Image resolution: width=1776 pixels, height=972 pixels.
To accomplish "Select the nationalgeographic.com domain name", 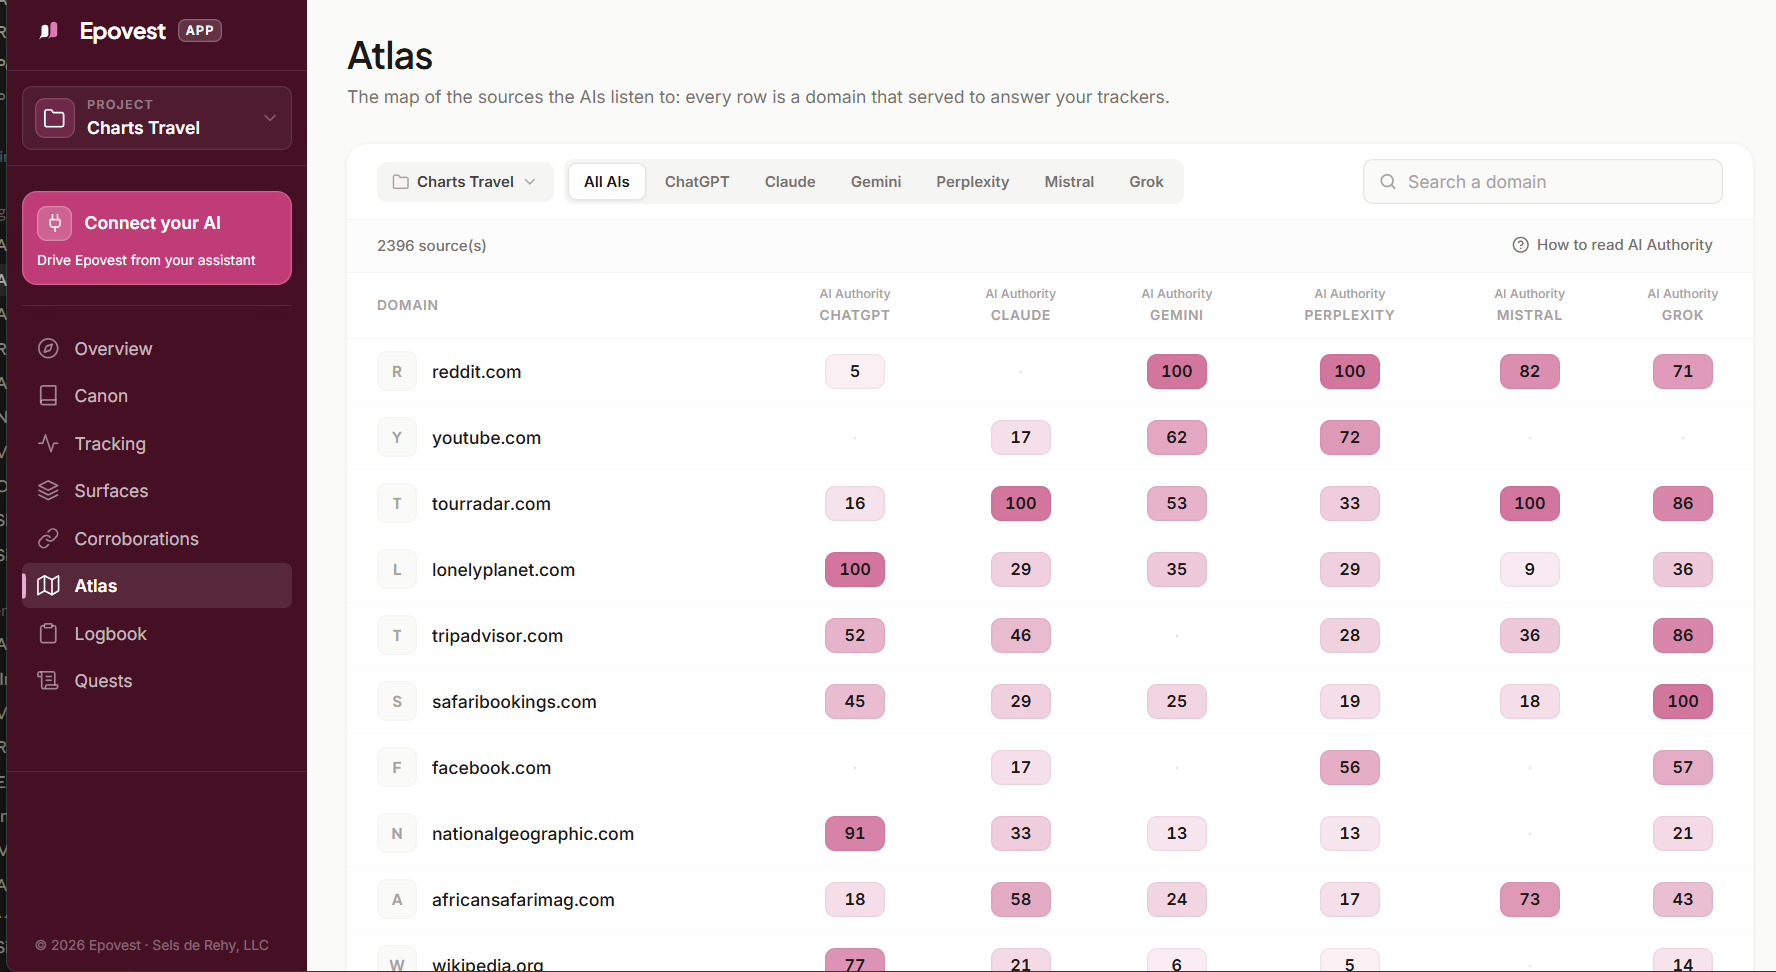I will pyautogui.click(x=533, y=834).
